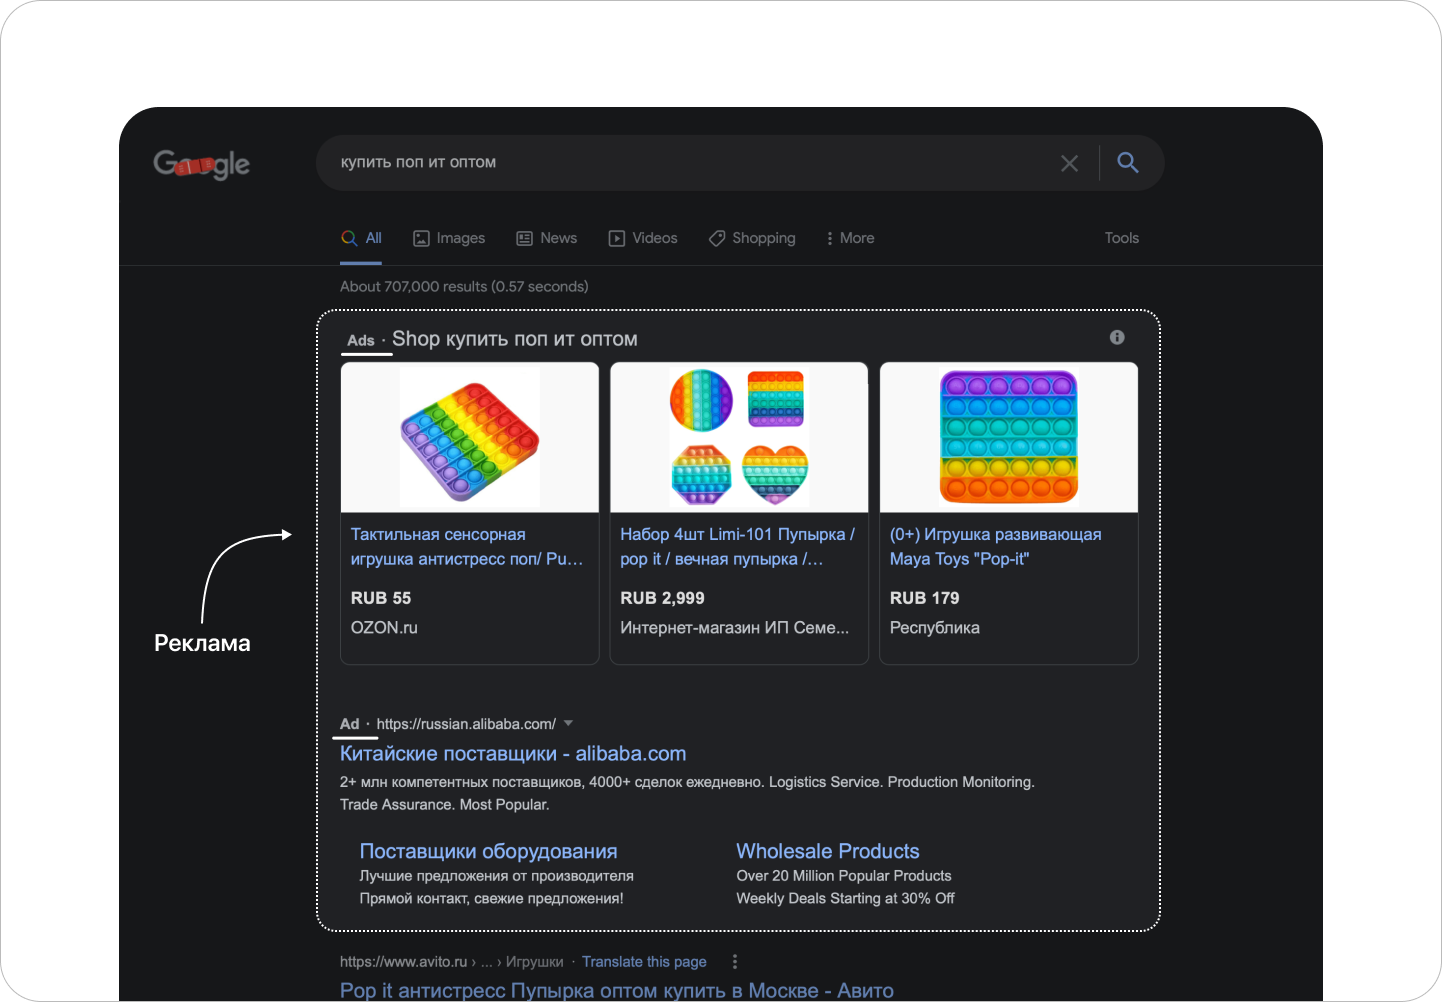This screenshot has width=1442, height=1002.
Task: Clear the search query with X icon
Action: pos(1069,163)
